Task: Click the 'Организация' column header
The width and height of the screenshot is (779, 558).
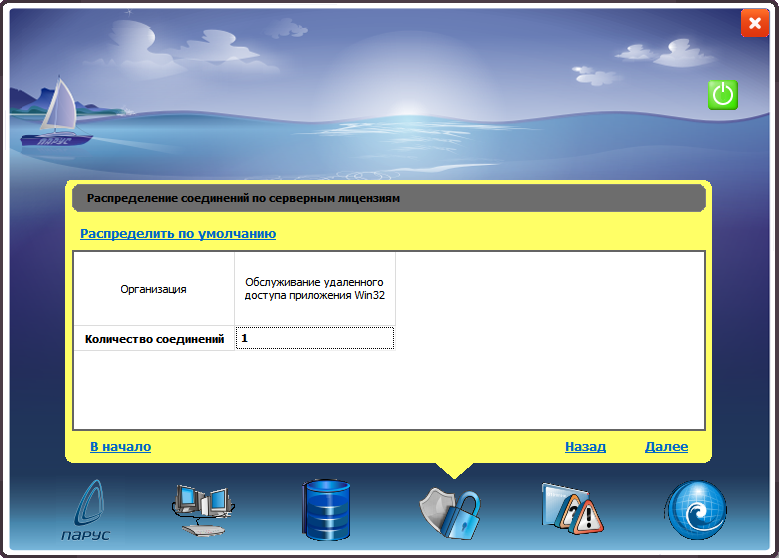Action: [x=154, y=289]
